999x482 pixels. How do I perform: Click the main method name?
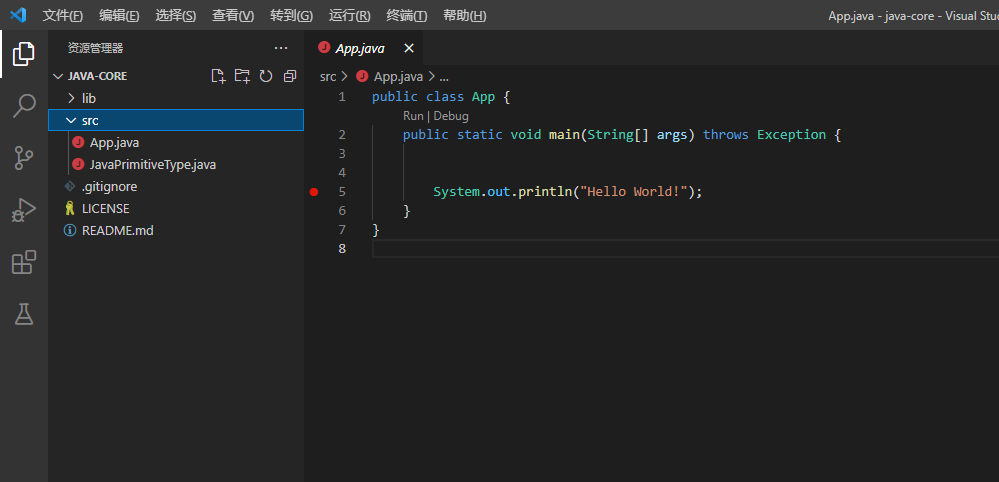pyautogui.click(x=564, y=135)
